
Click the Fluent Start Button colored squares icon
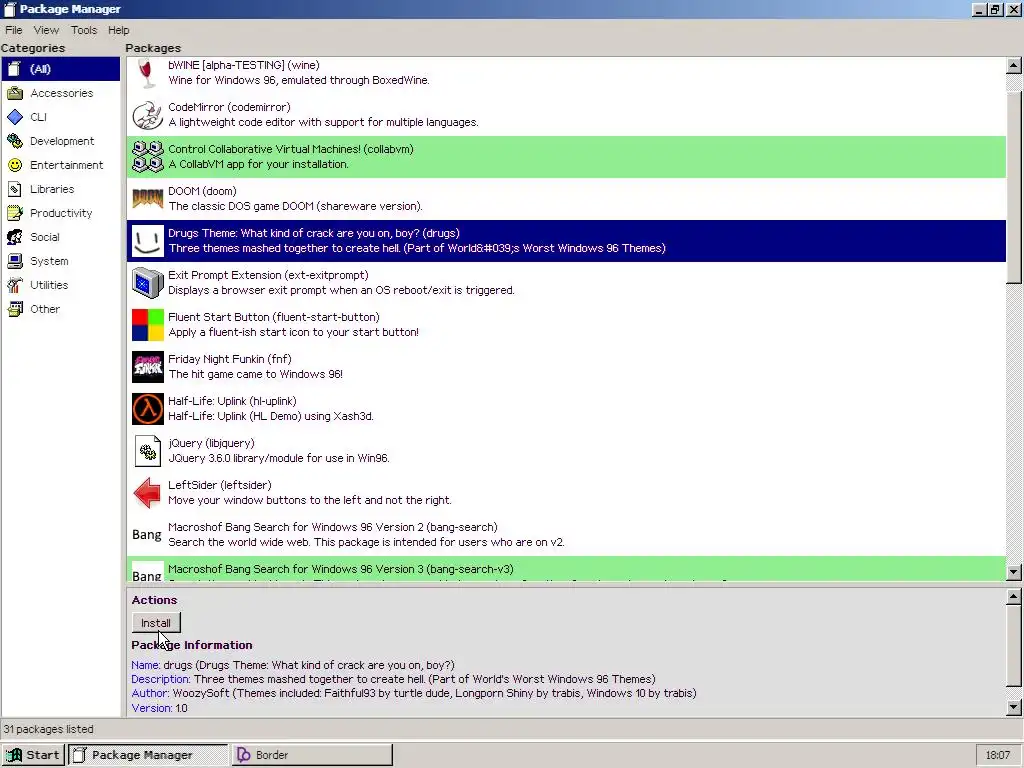coord(148,325)
